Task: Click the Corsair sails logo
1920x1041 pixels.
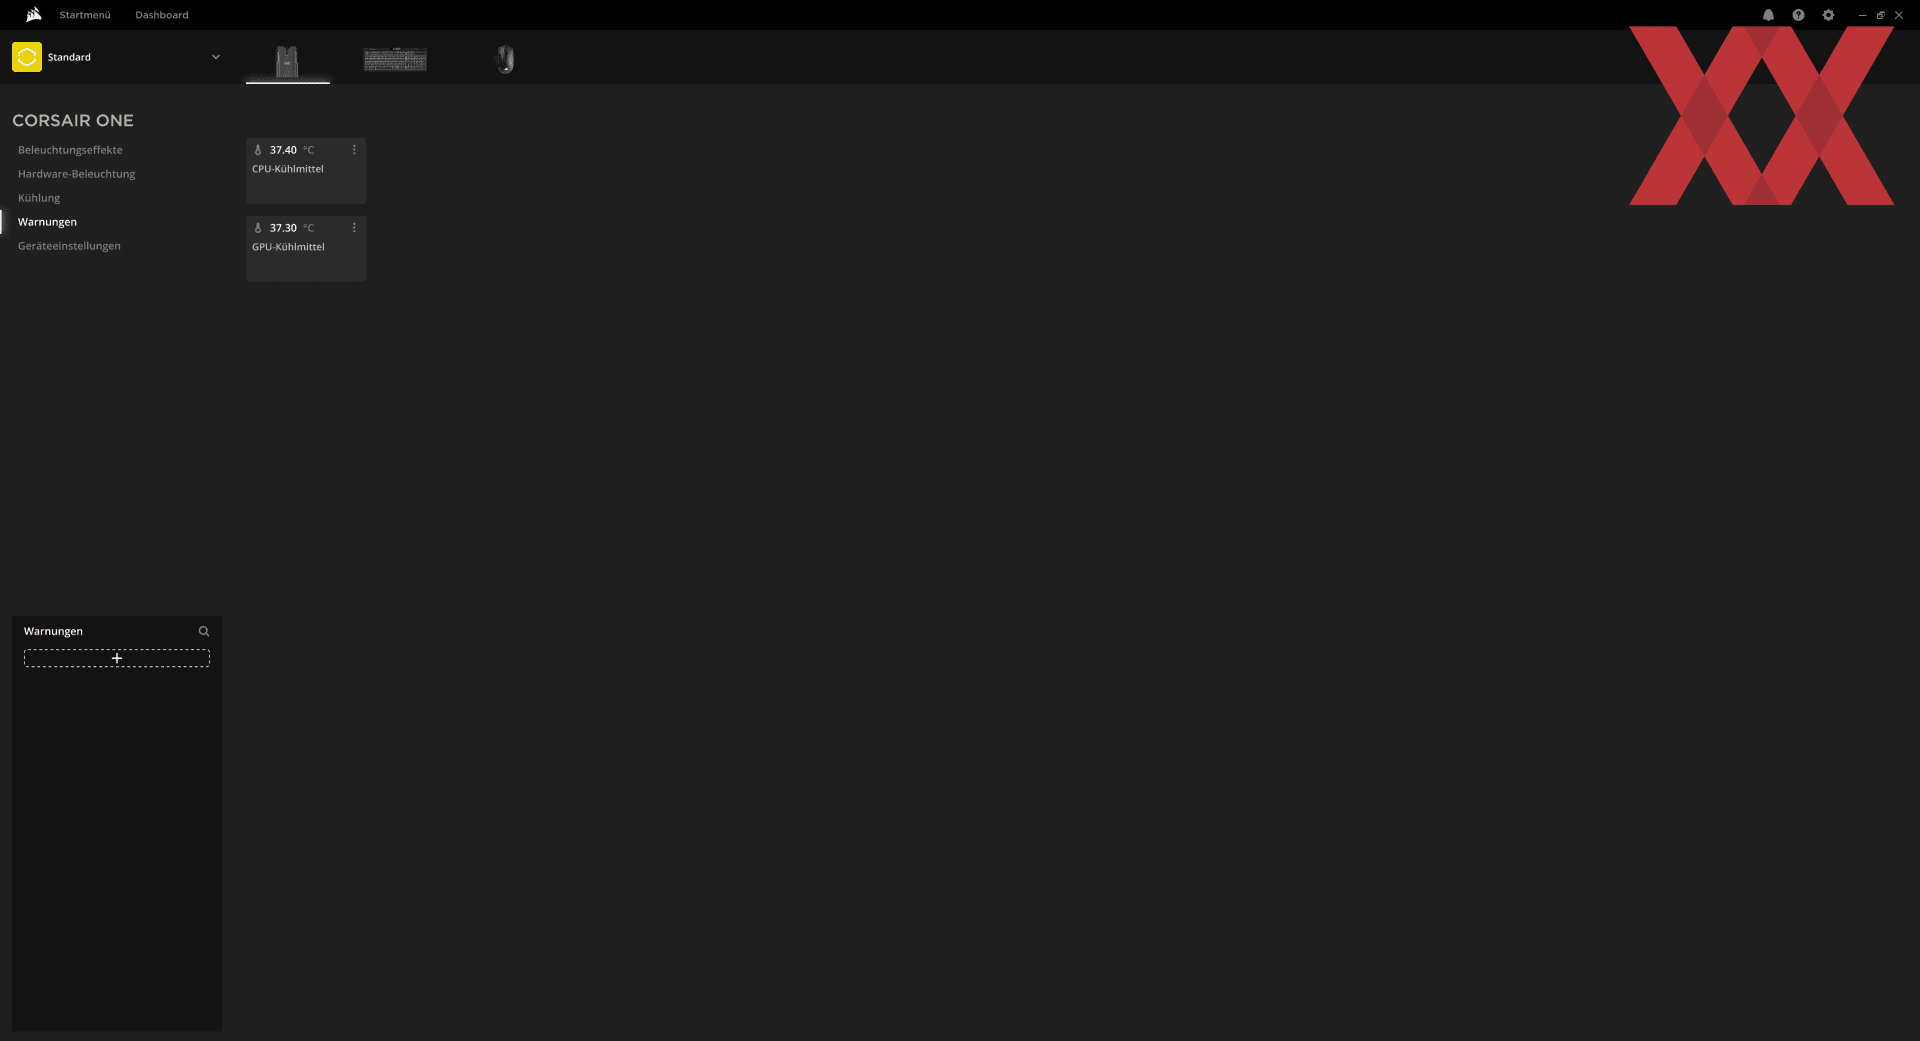Action: tap(33, 14)
